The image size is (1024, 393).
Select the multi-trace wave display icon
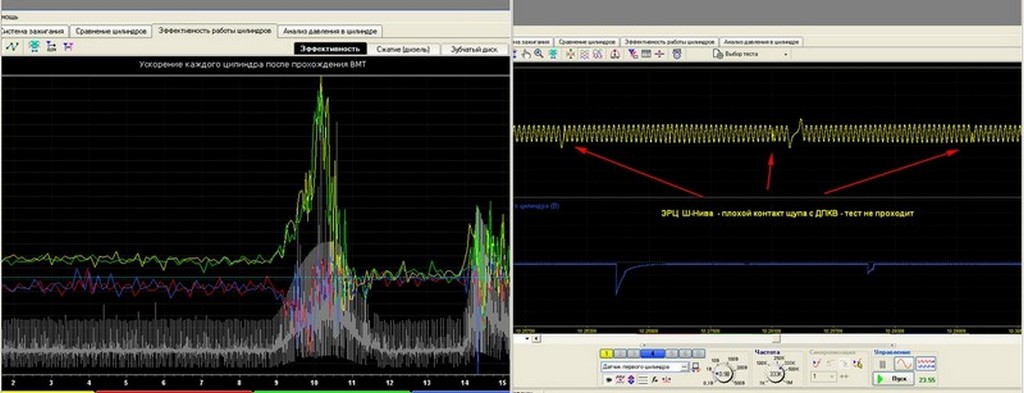pyautogui.click(x=925, y=364)
